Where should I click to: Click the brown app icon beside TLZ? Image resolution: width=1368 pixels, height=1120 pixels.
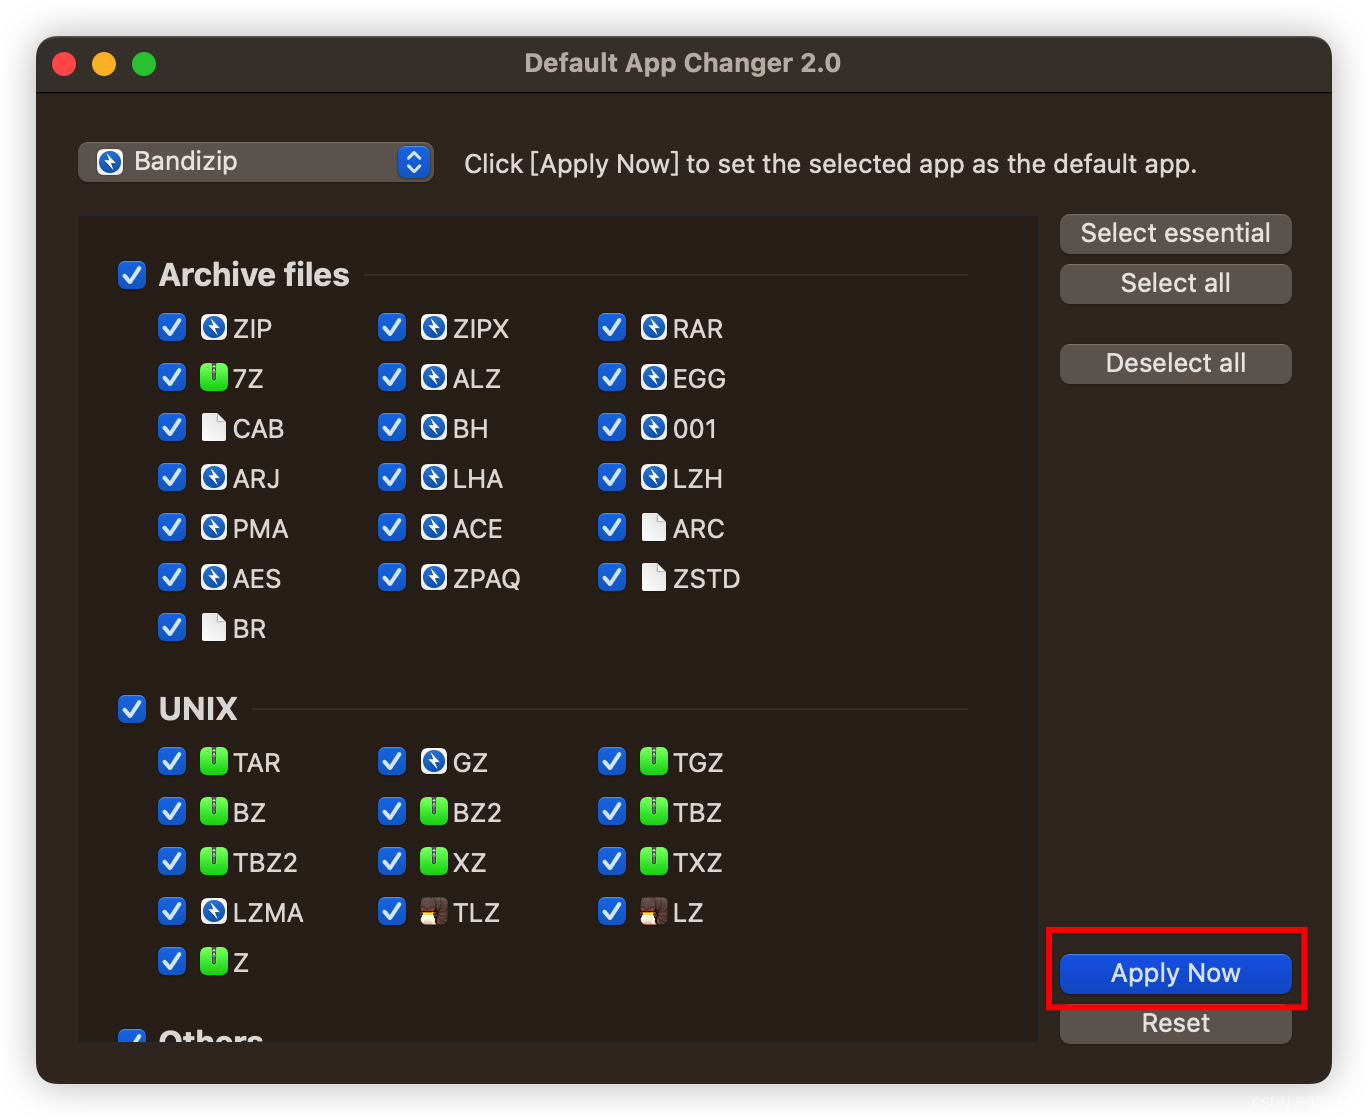[434, 912]
